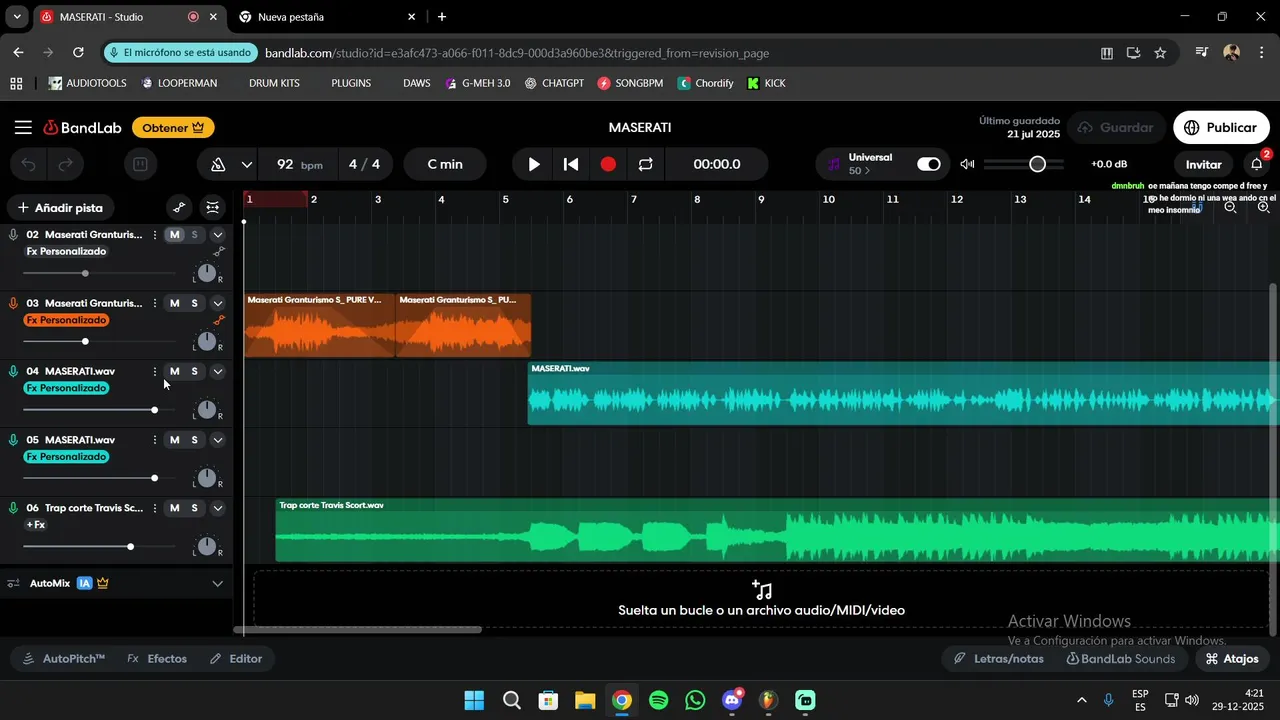1280x720 pixels.
Task: Open the AutoPitch tab
Action: (64, 659)
